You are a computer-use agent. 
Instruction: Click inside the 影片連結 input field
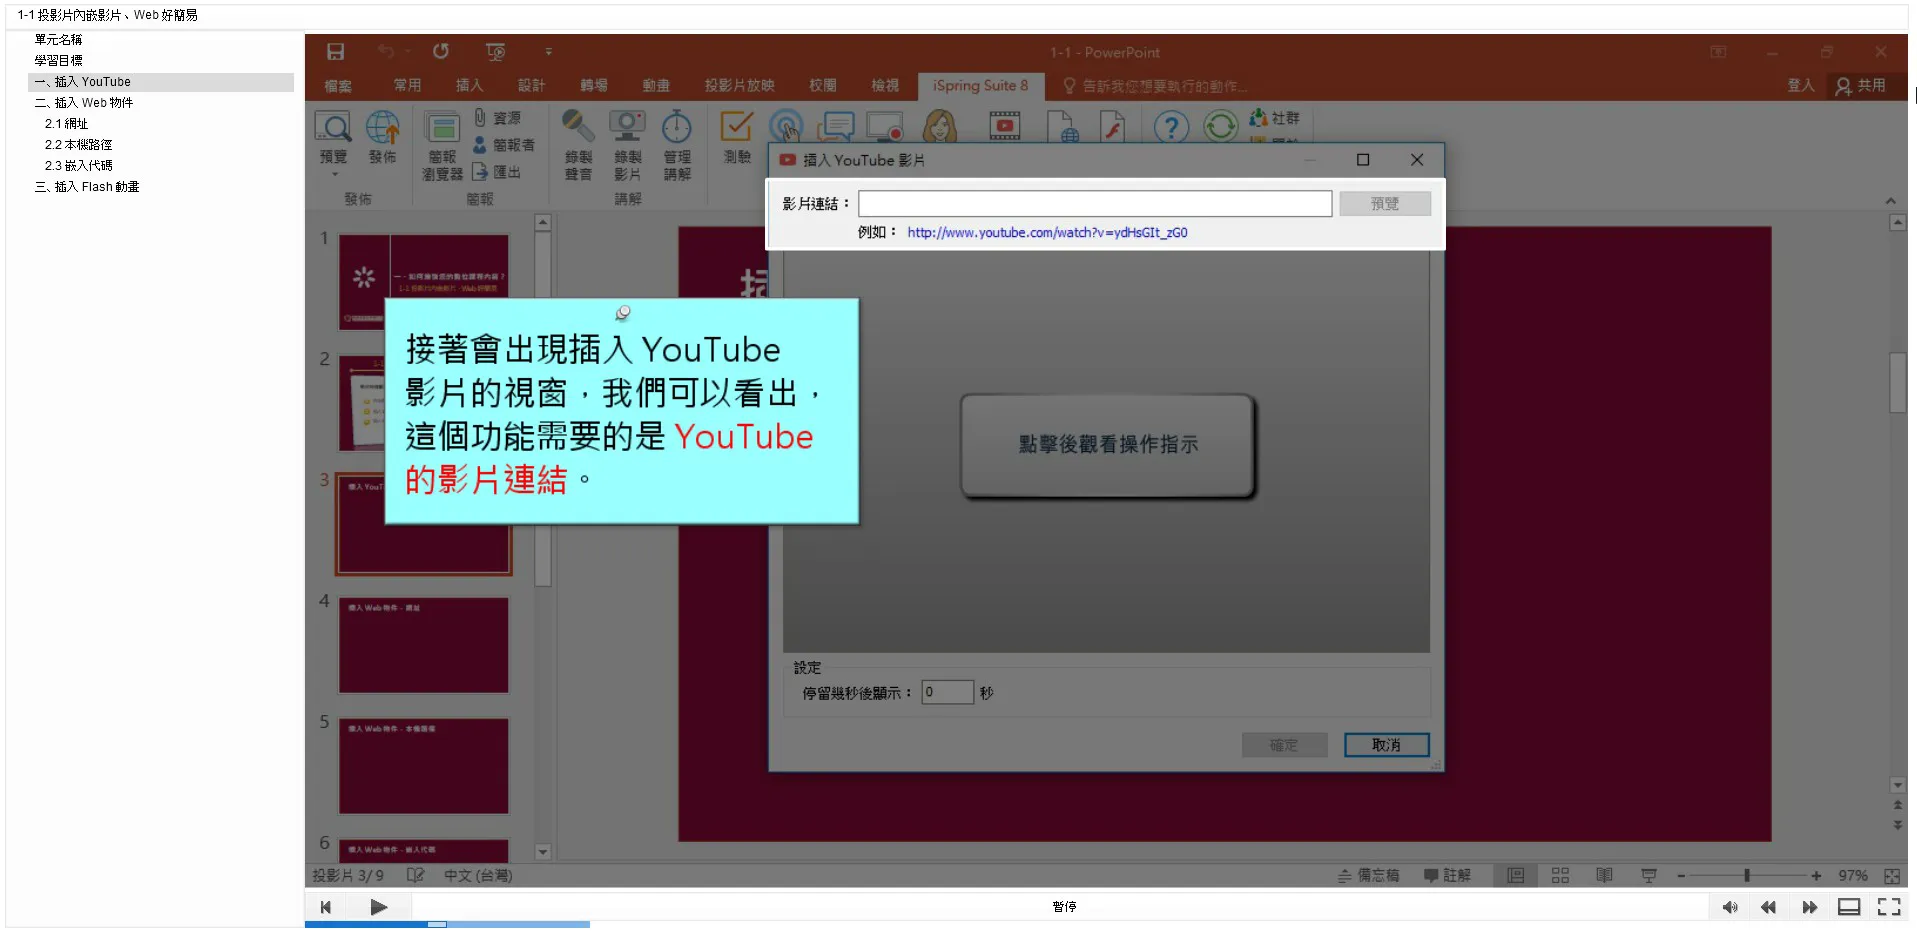[1094, 204]
